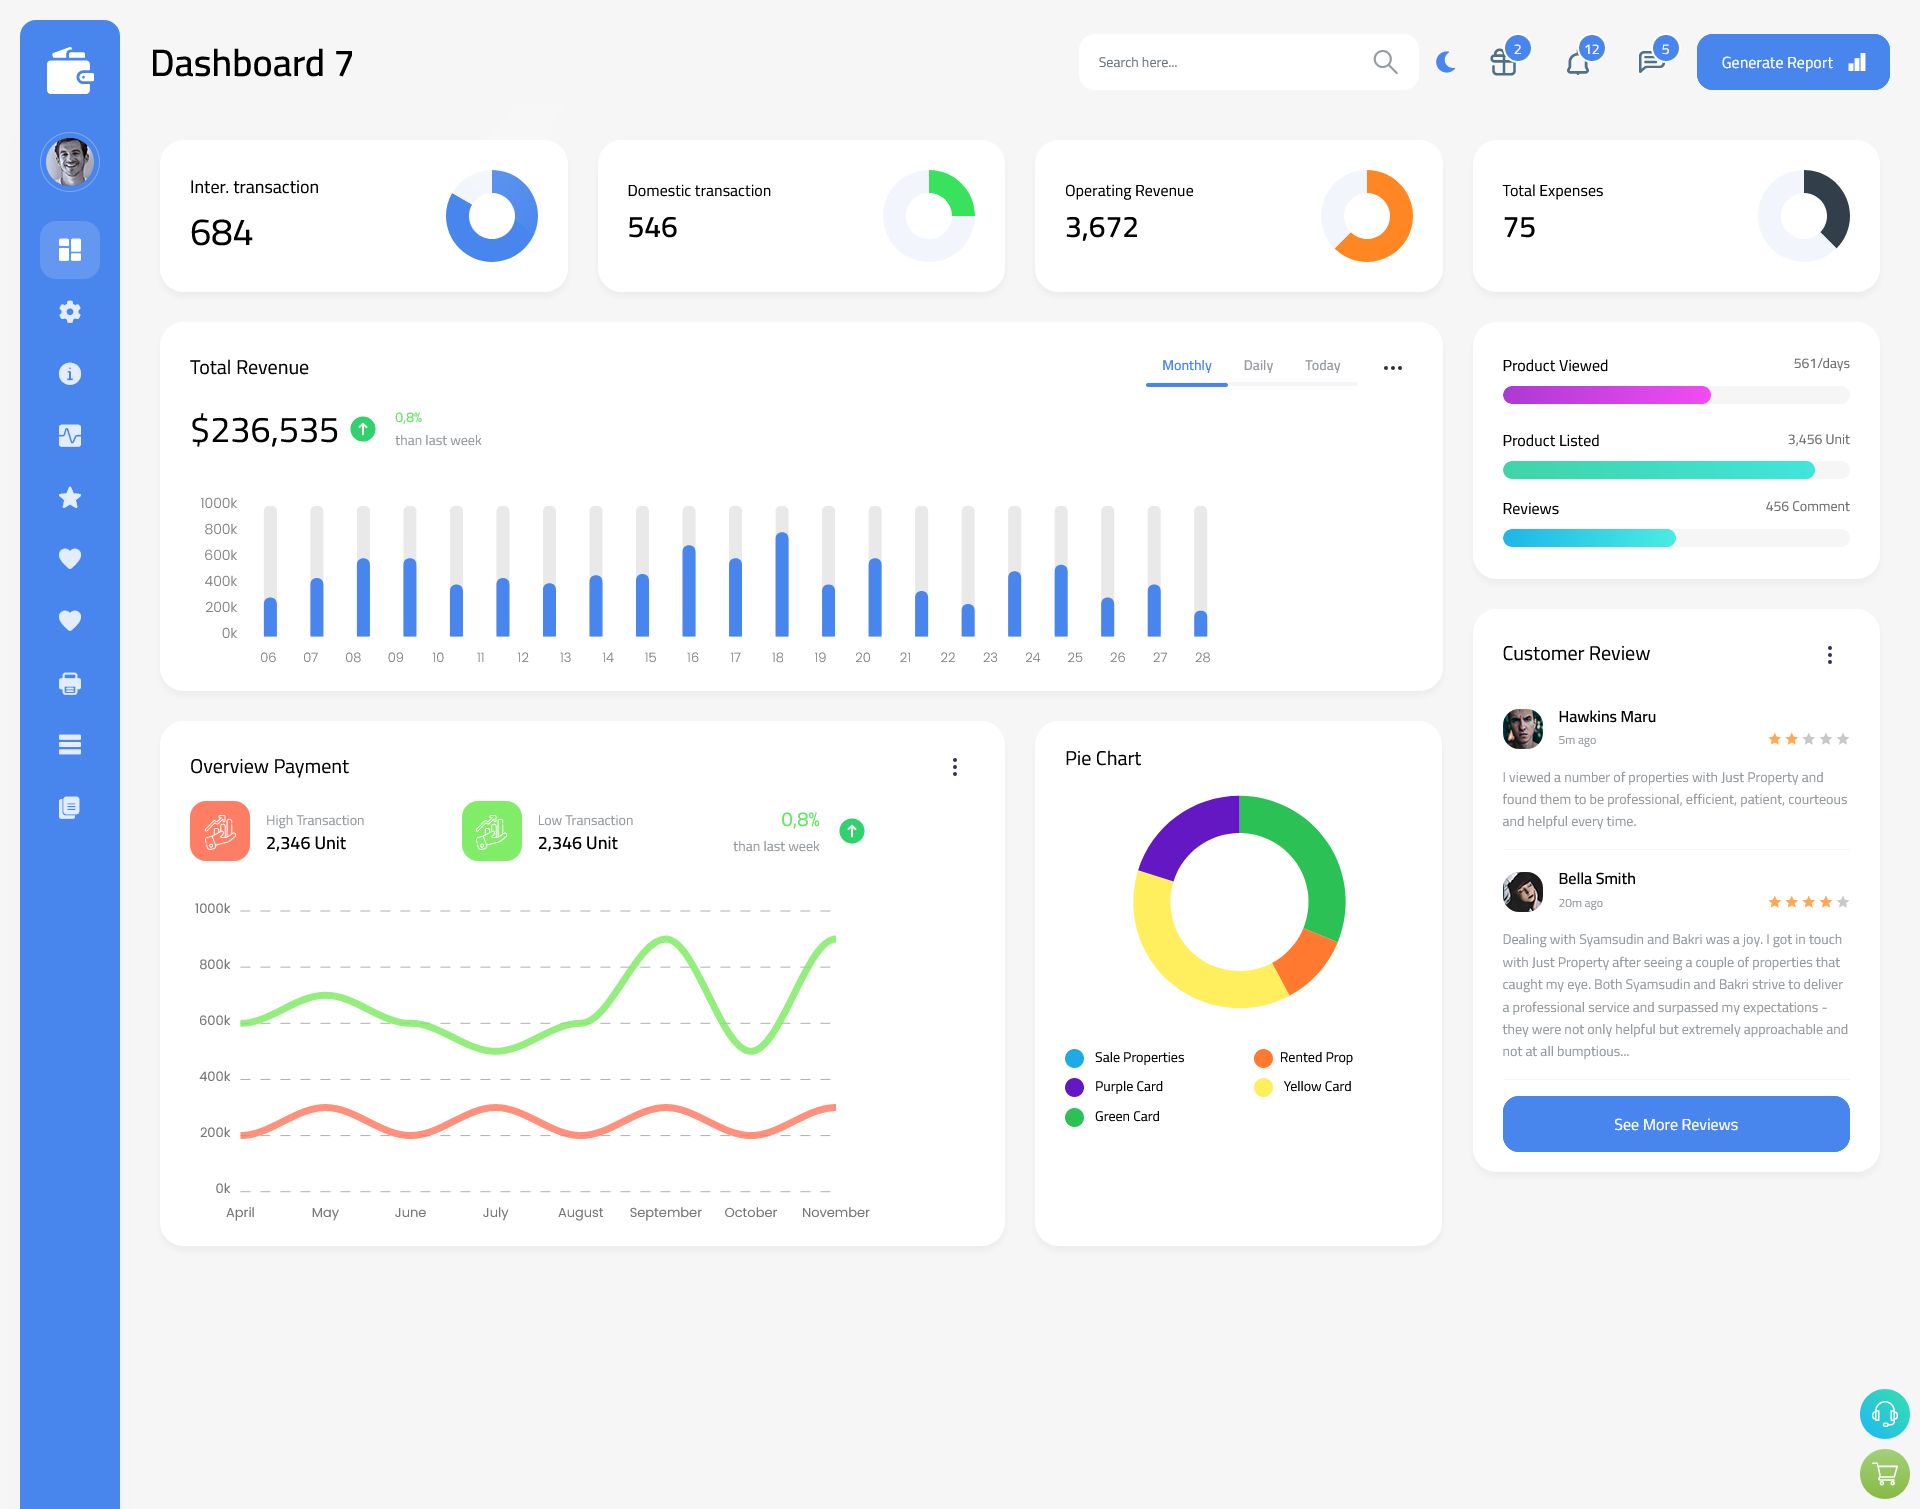Image resolution: width=1920 pixels, height=1509 pixels.
Task: Select the list/menu icon in sidebar
Action: coord(70,745)
